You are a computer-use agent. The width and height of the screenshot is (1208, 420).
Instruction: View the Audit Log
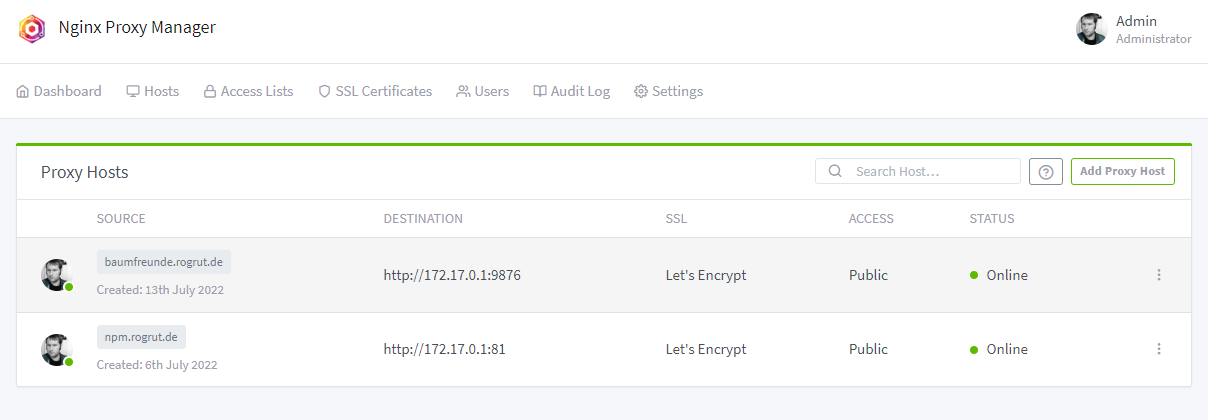(571, 91)
